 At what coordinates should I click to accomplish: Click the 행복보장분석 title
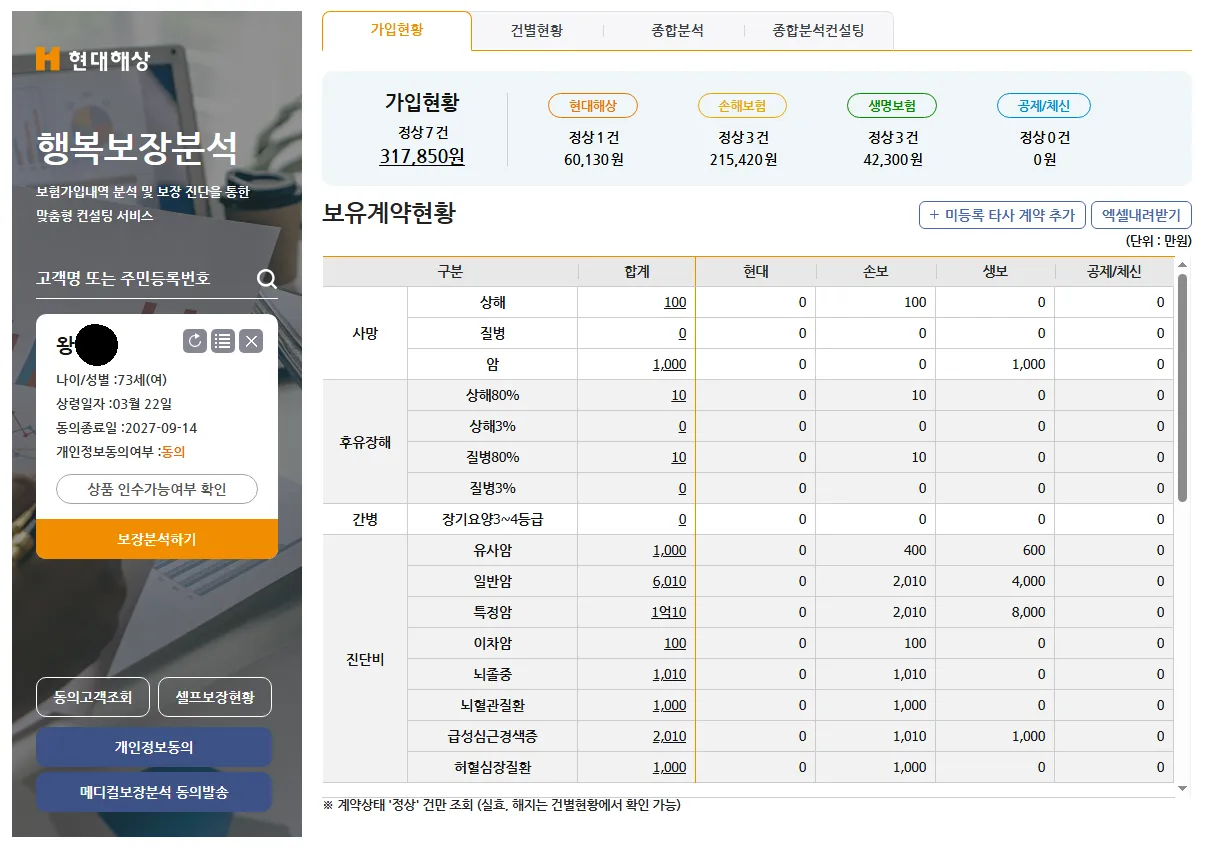(x=138, y=148)
